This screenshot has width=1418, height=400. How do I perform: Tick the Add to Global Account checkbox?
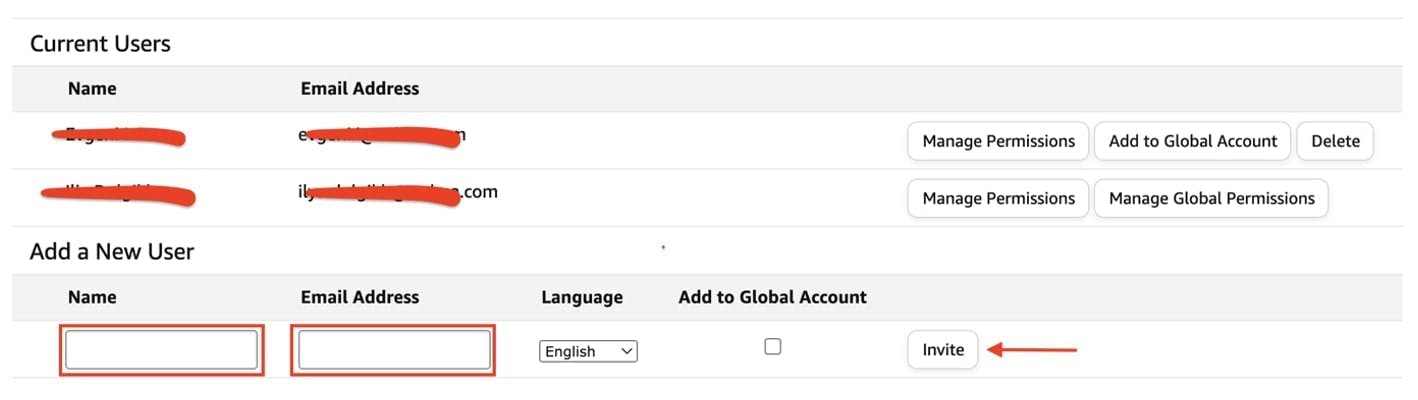click(772, 347)
